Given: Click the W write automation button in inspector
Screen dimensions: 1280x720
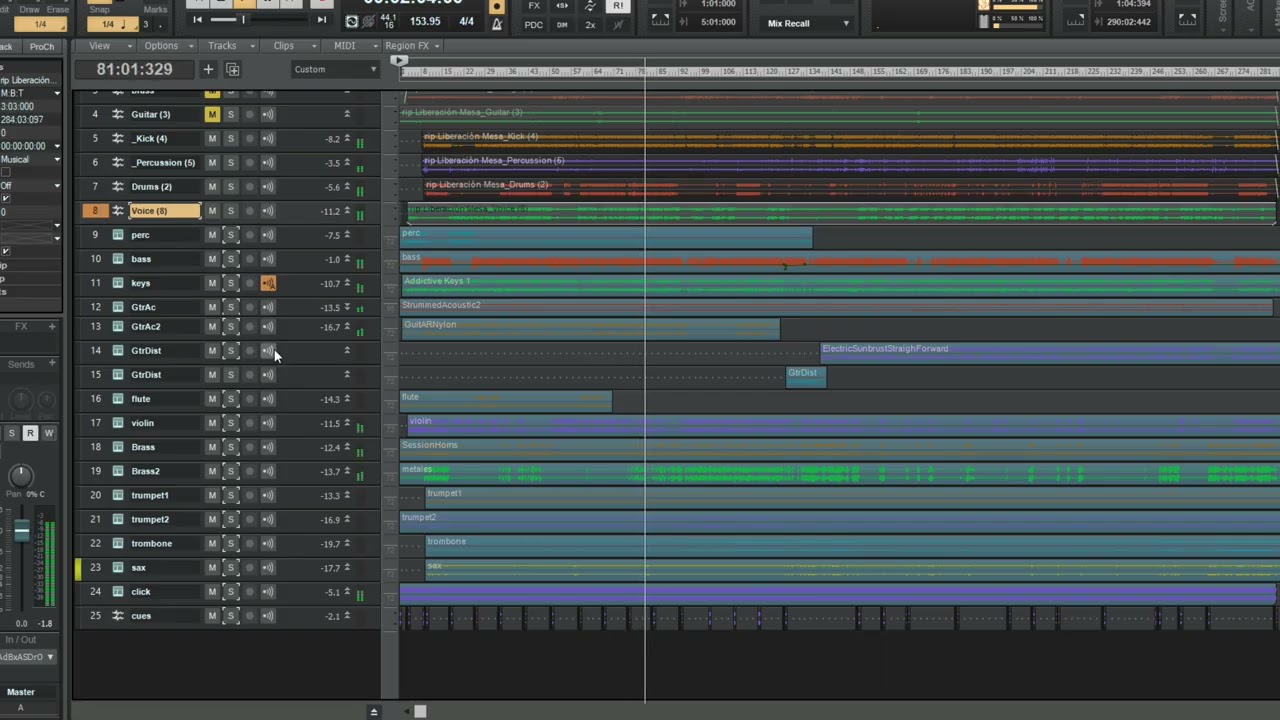Looking at the screenshot, I should (48, 433).
